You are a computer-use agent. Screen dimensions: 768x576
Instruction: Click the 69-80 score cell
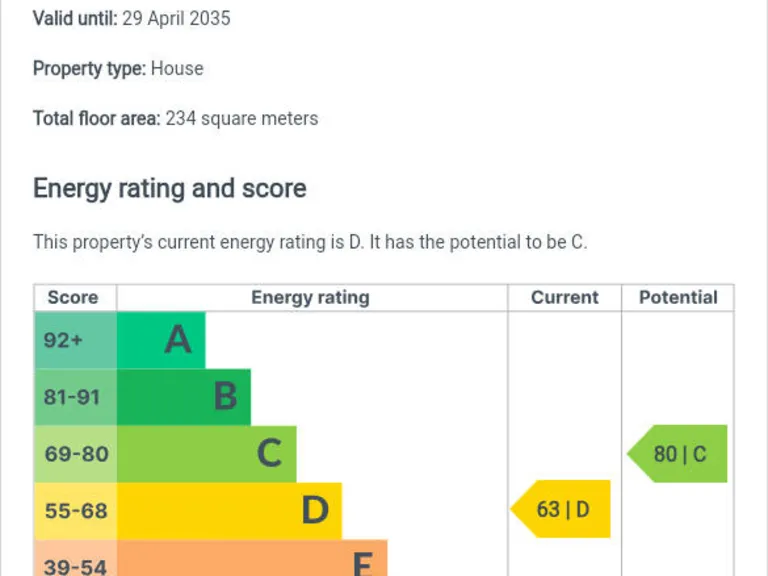click(x=75, y=454)
